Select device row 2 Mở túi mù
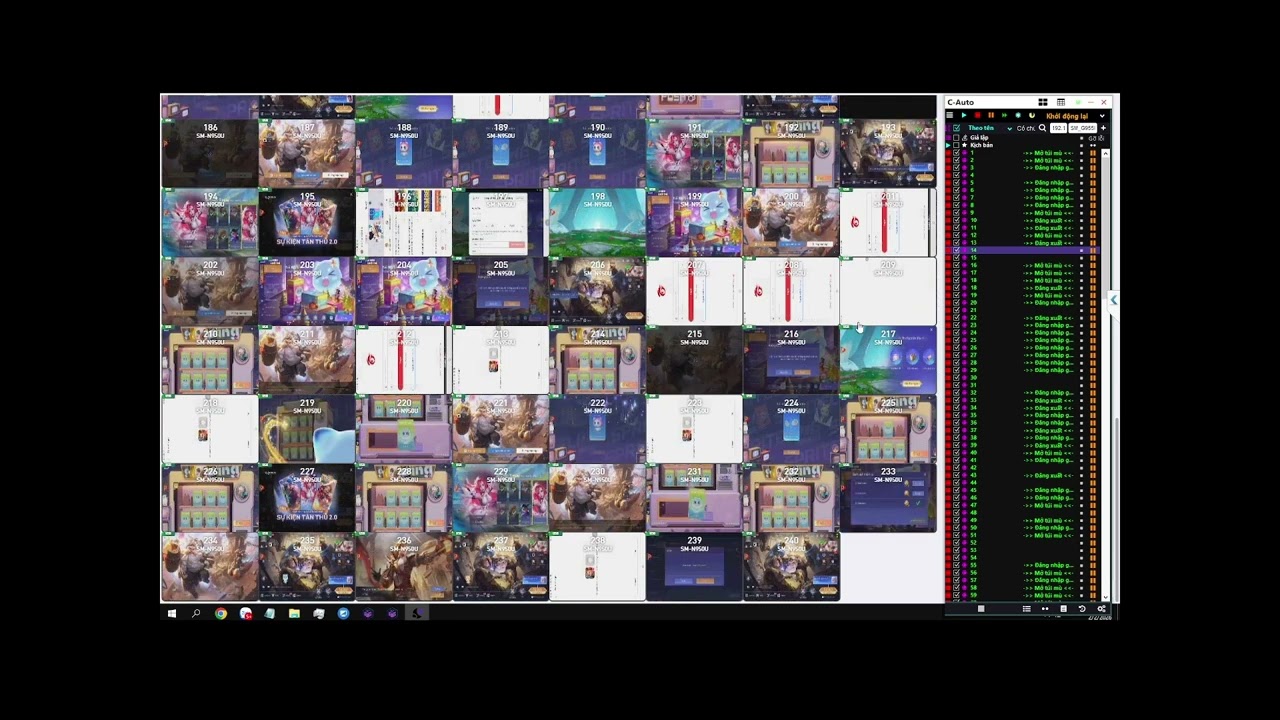 1022,160
